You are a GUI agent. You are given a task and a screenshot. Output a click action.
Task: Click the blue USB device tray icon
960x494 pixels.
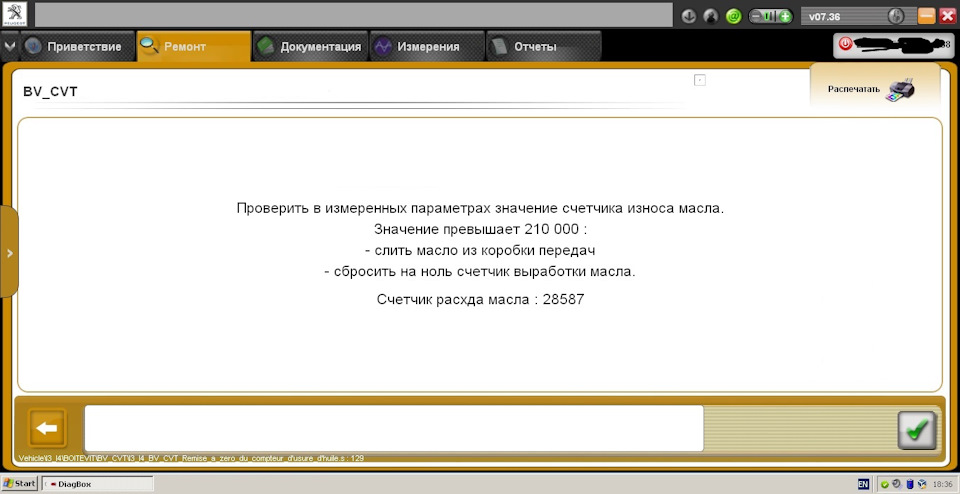click(909, 484)
